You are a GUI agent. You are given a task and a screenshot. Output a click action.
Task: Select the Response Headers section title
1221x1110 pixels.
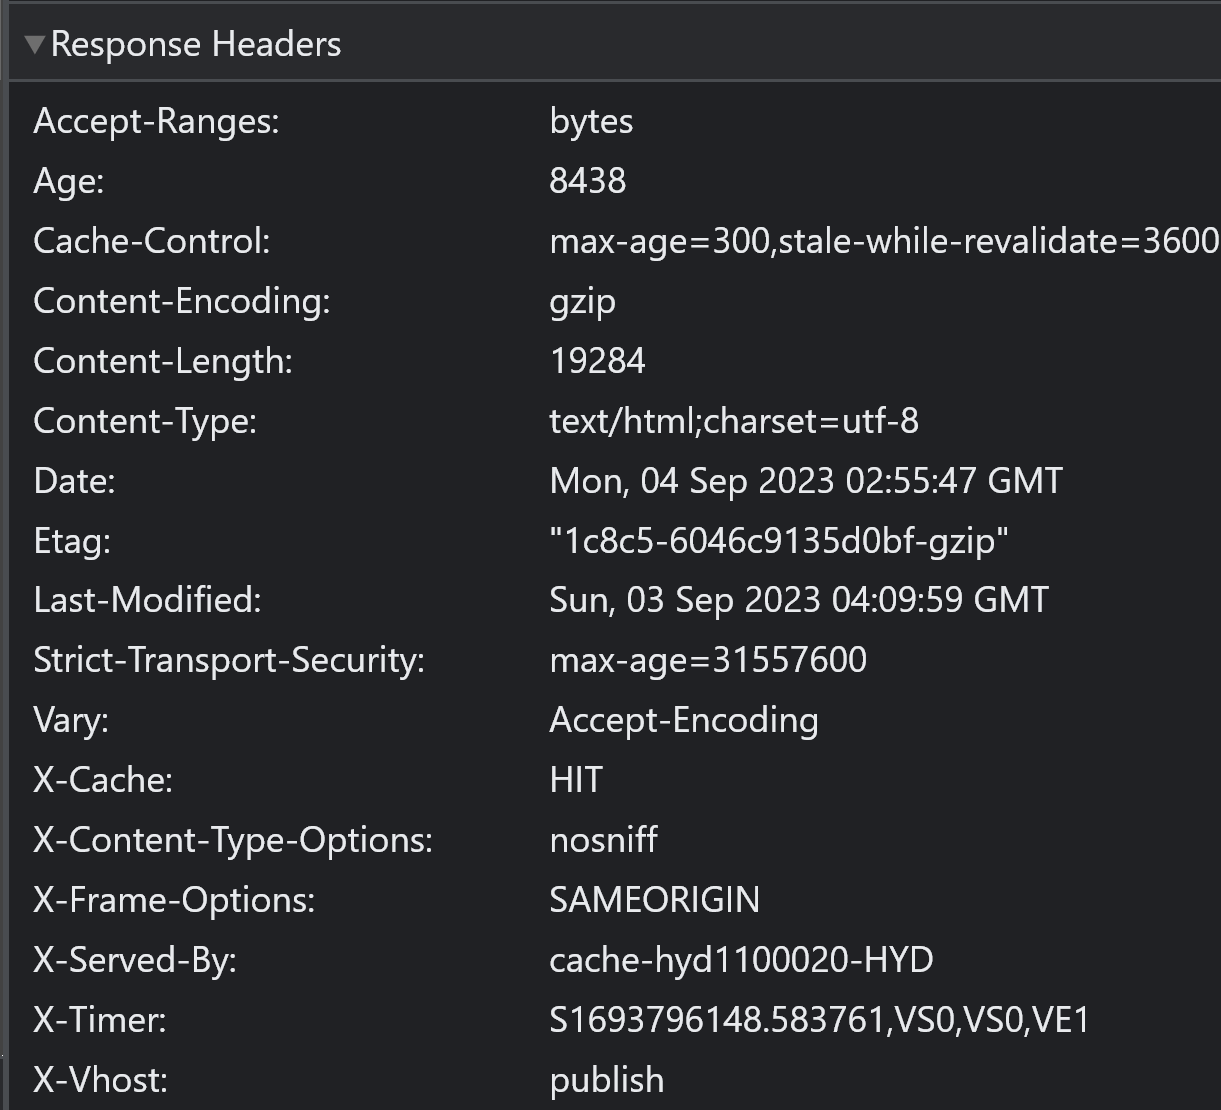coord(196,44)
